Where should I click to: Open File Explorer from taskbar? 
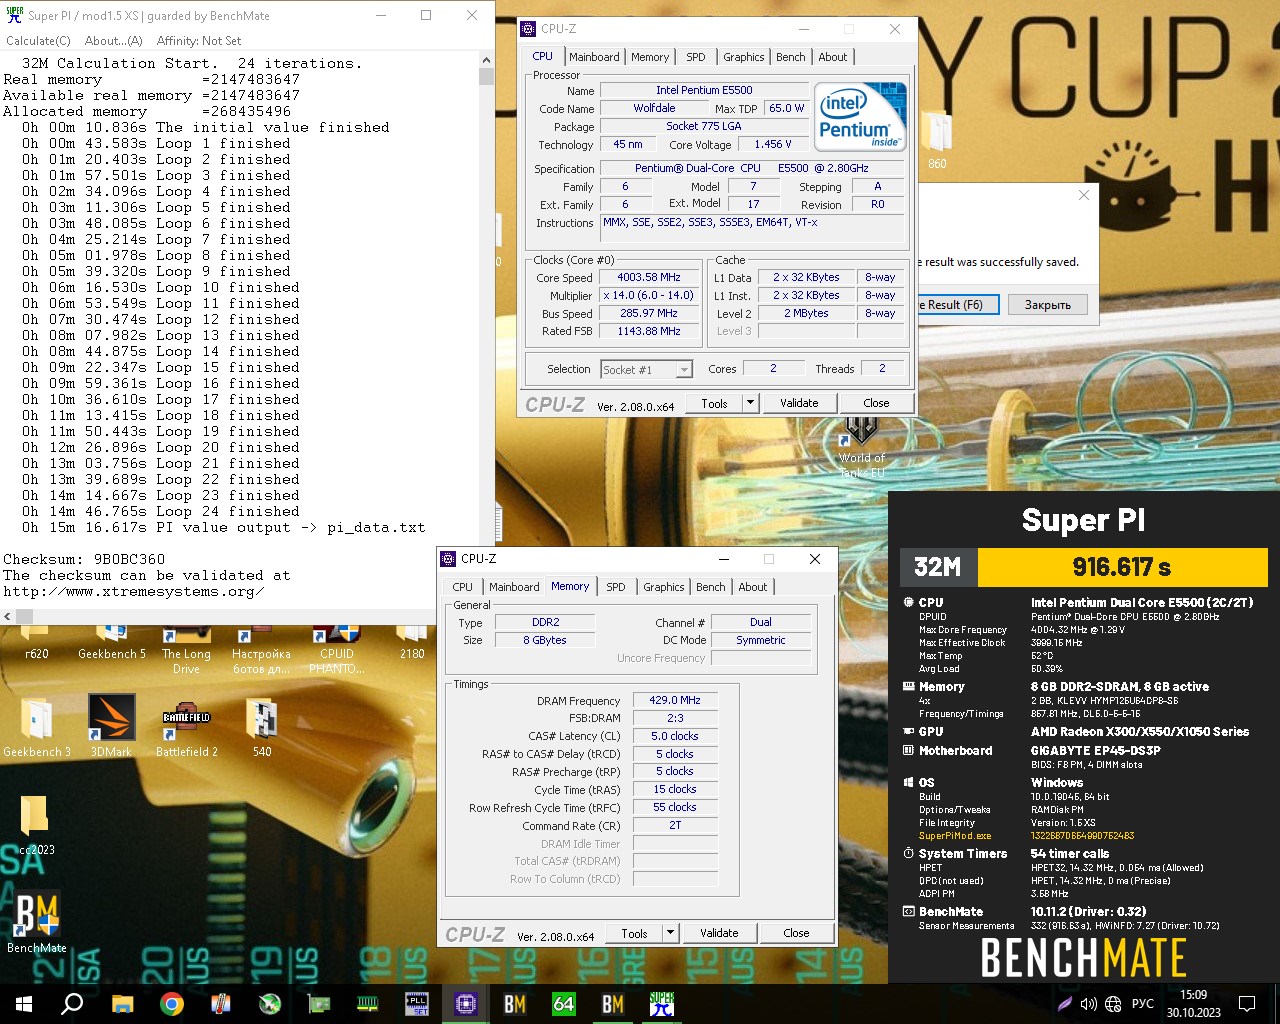pos(122,1003)
